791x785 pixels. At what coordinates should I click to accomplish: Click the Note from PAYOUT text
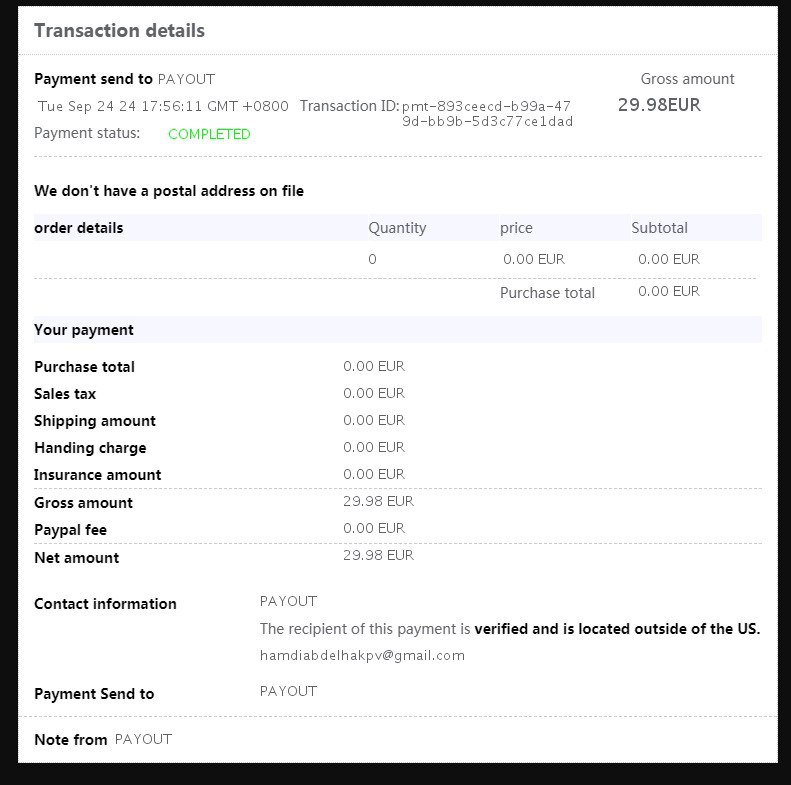point(103,740)
